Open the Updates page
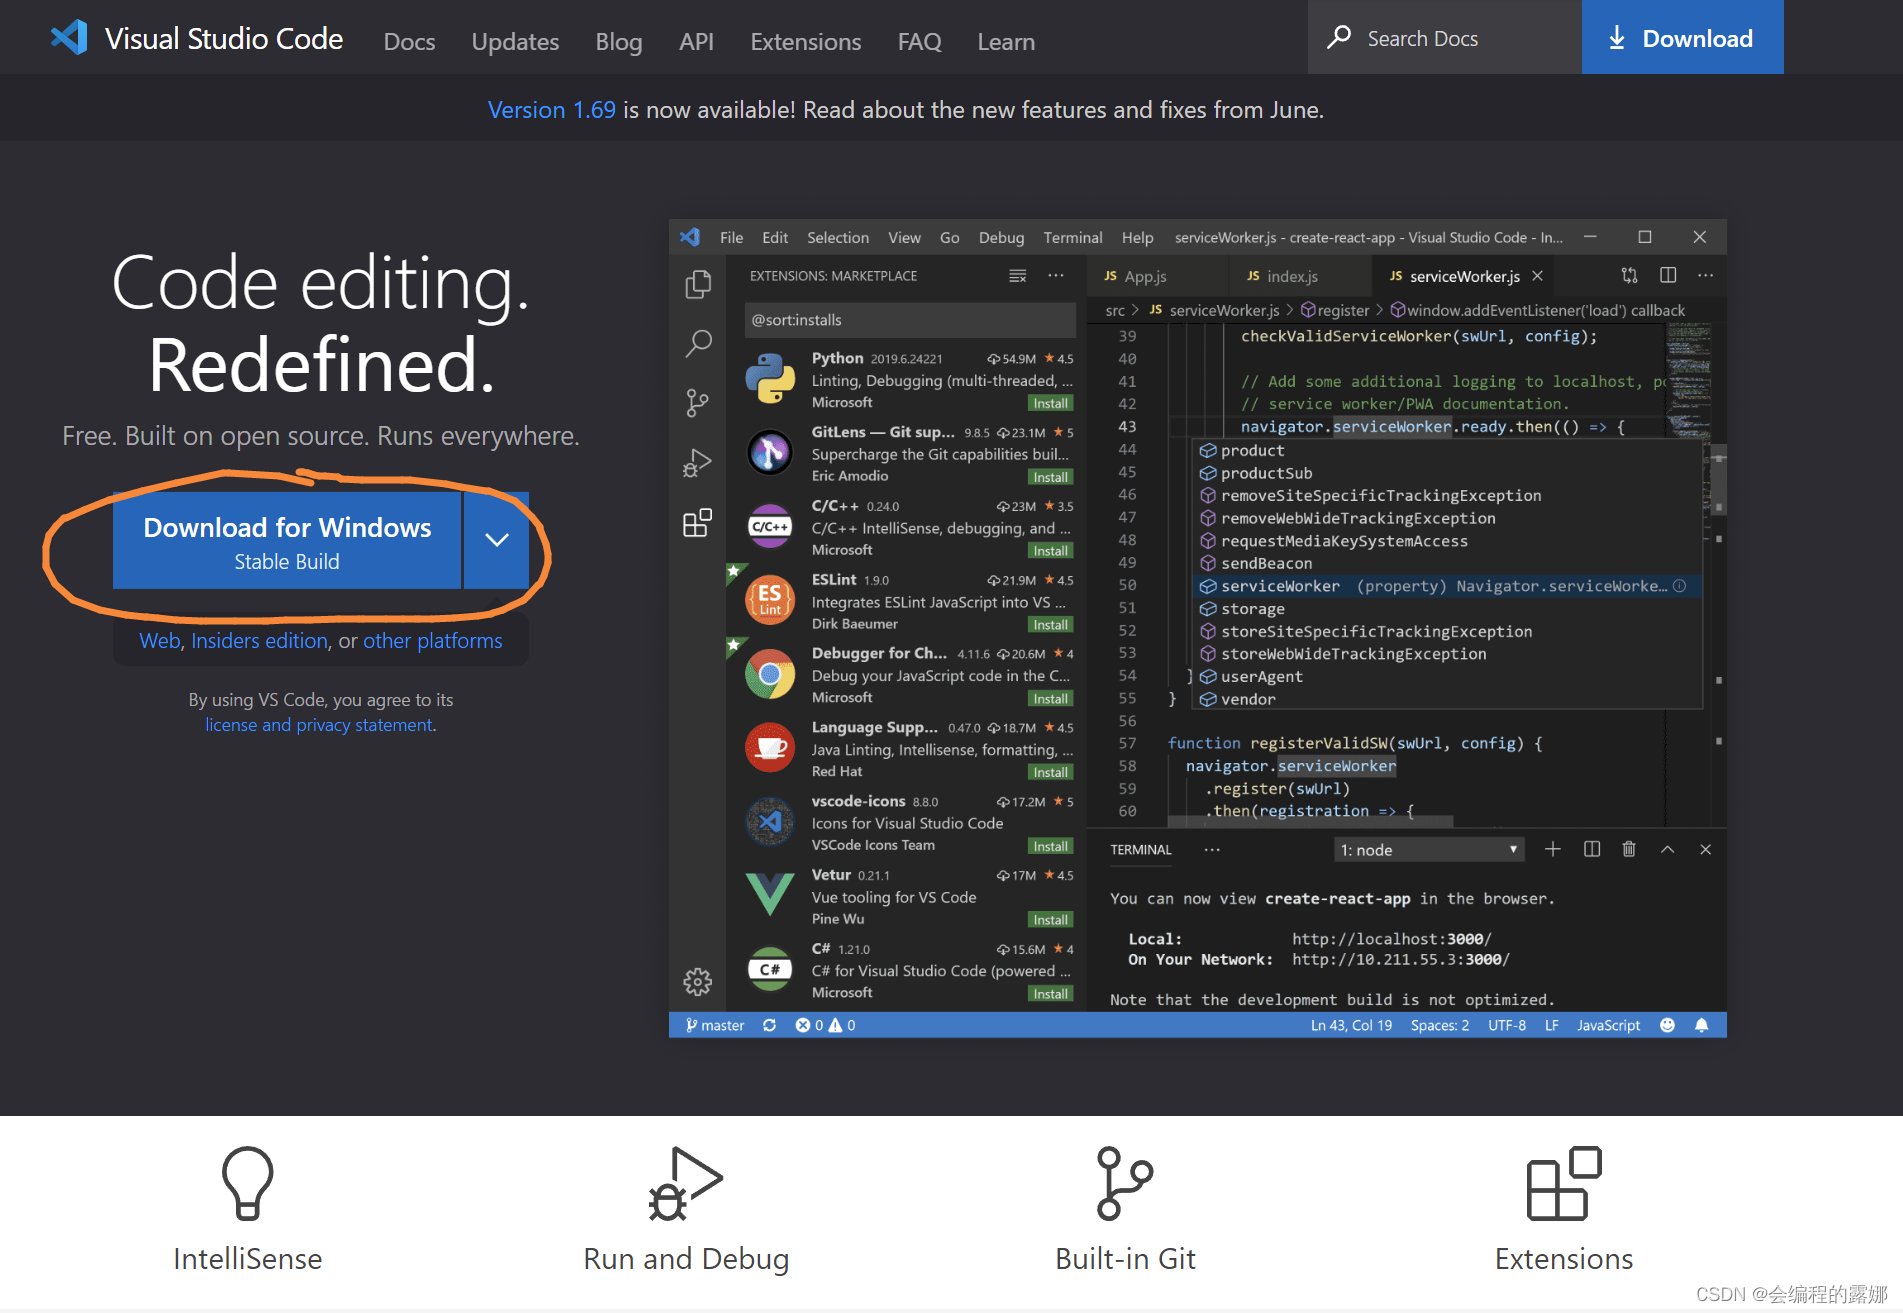 tap(515, 41)
